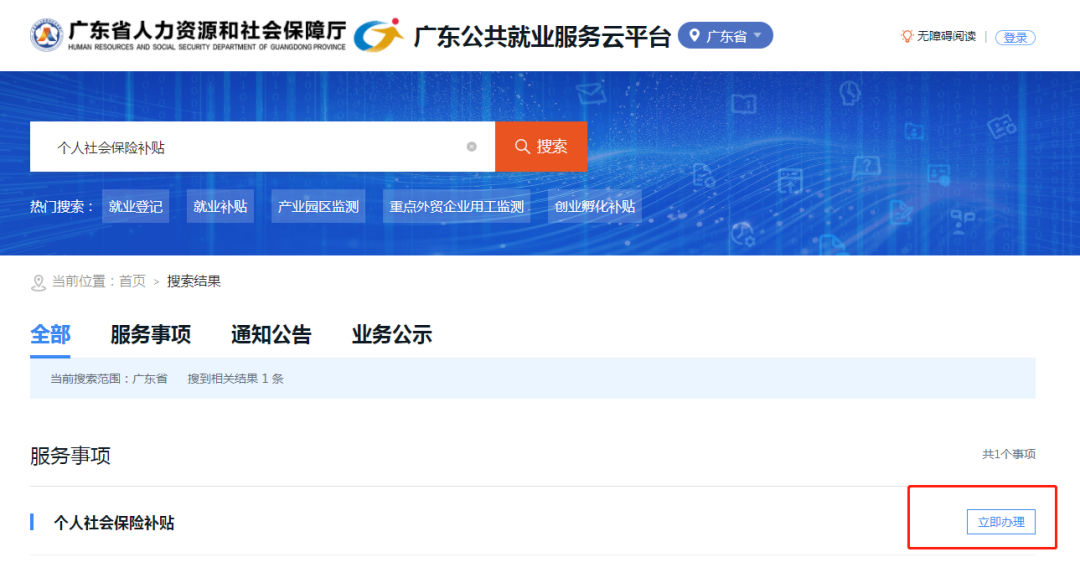Switch to the 服务事项 tab
The width and height of the screenshot is (1080, 588).
pos(150,335)
